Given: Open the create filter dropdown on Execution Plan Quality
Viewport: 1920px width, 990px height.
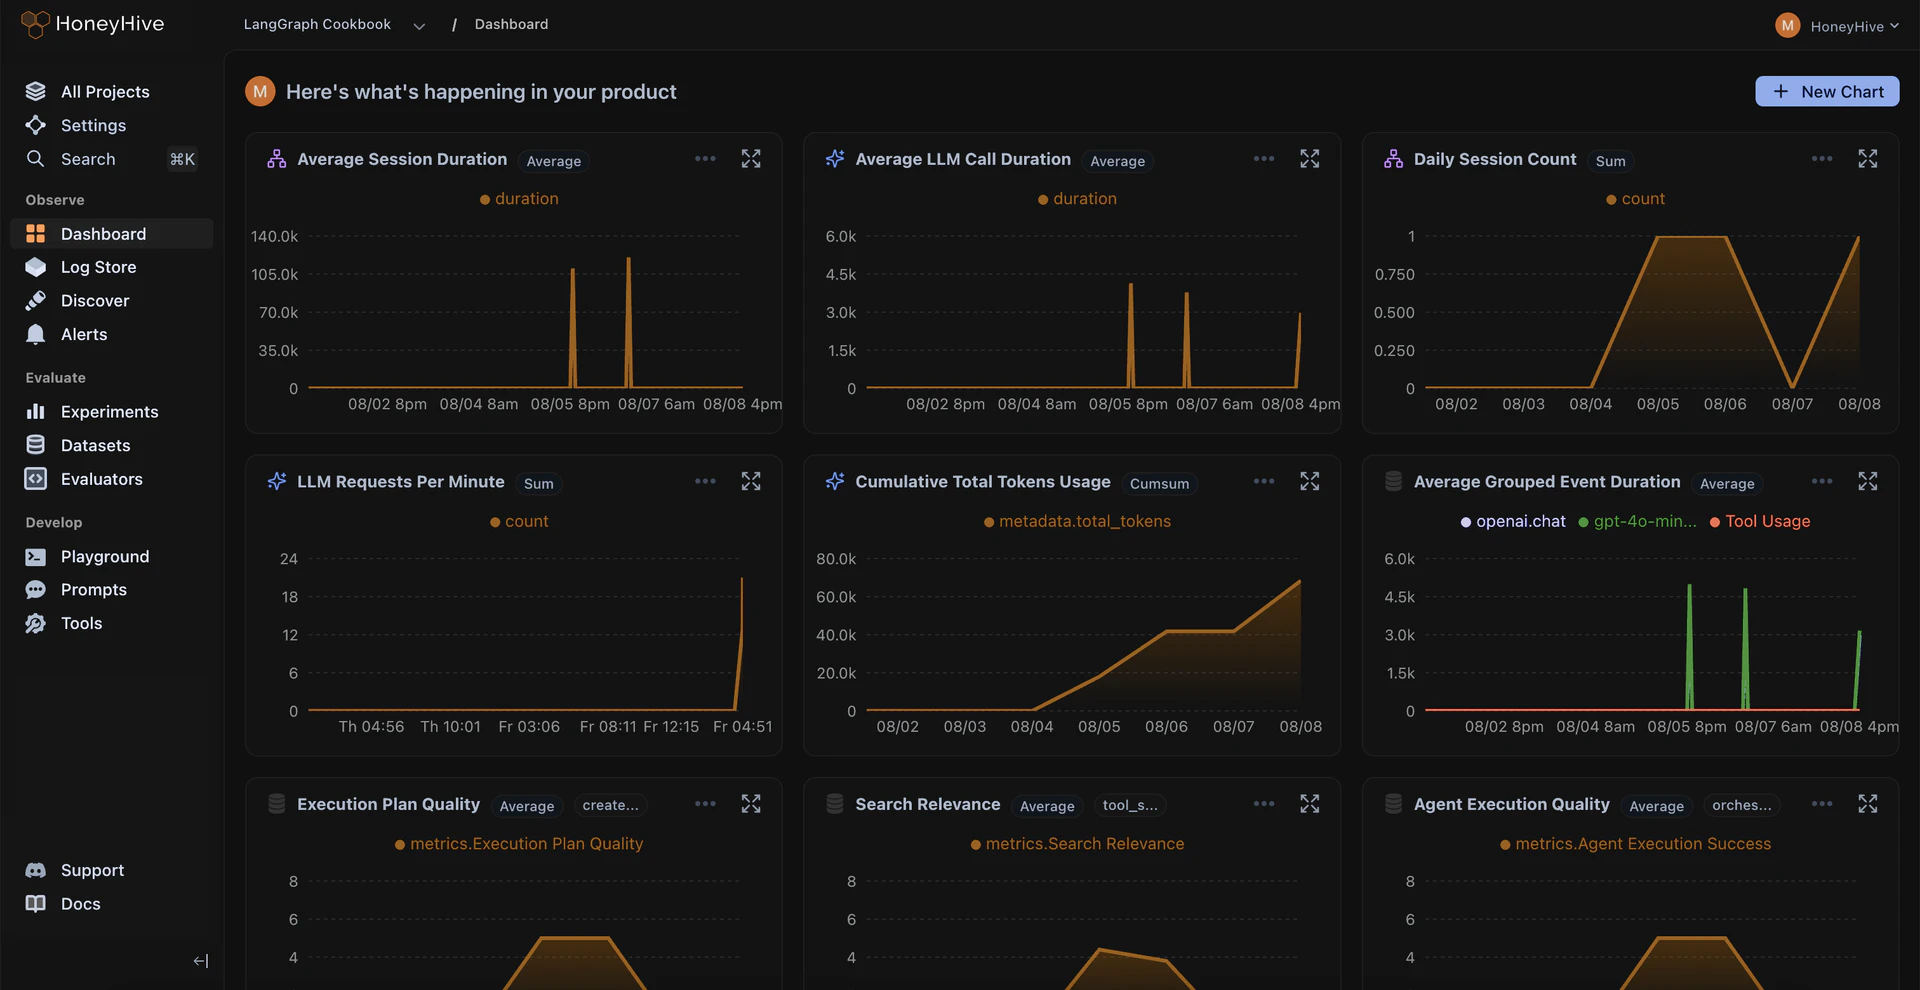Looking at the screenshot, I should point(610,805).
